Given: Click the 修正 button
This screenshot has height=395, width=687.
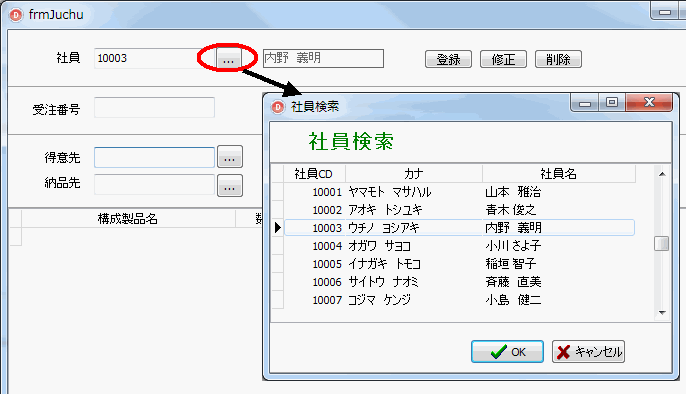Looking at the screenshot, I should [503, 59].
